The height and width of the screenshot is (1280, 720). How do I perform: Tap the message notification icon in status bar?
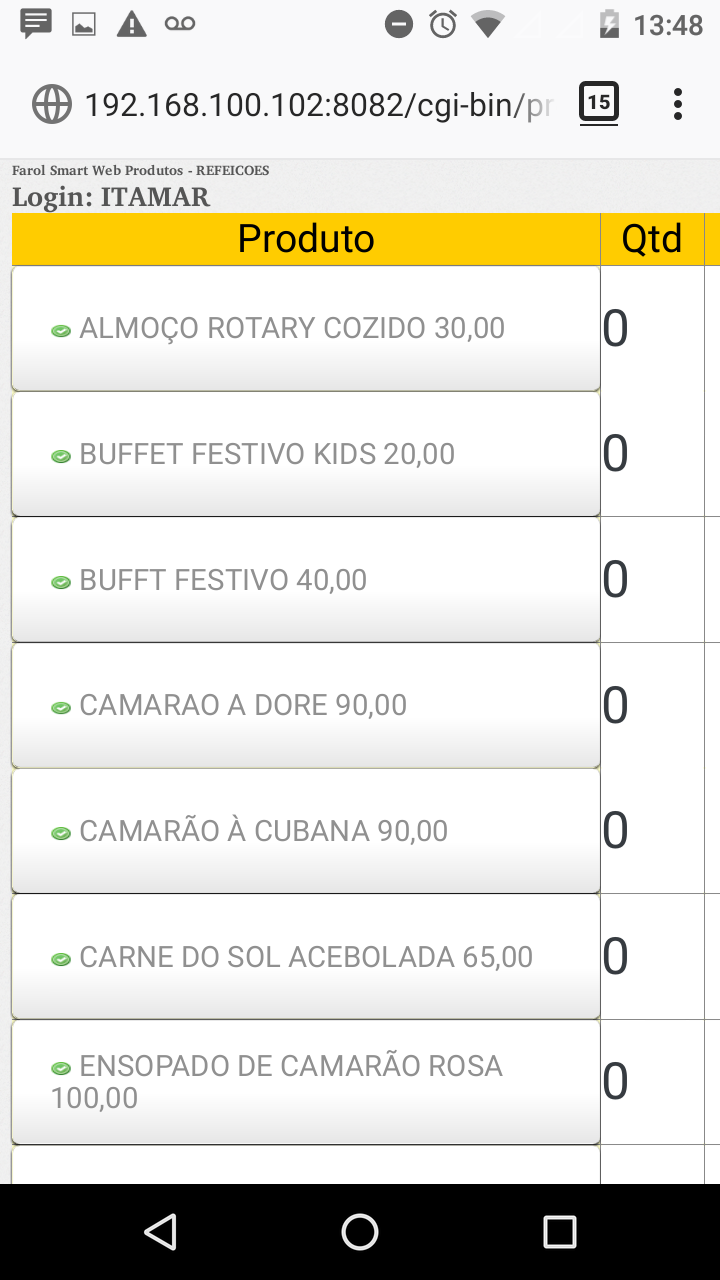click(37, 24)
